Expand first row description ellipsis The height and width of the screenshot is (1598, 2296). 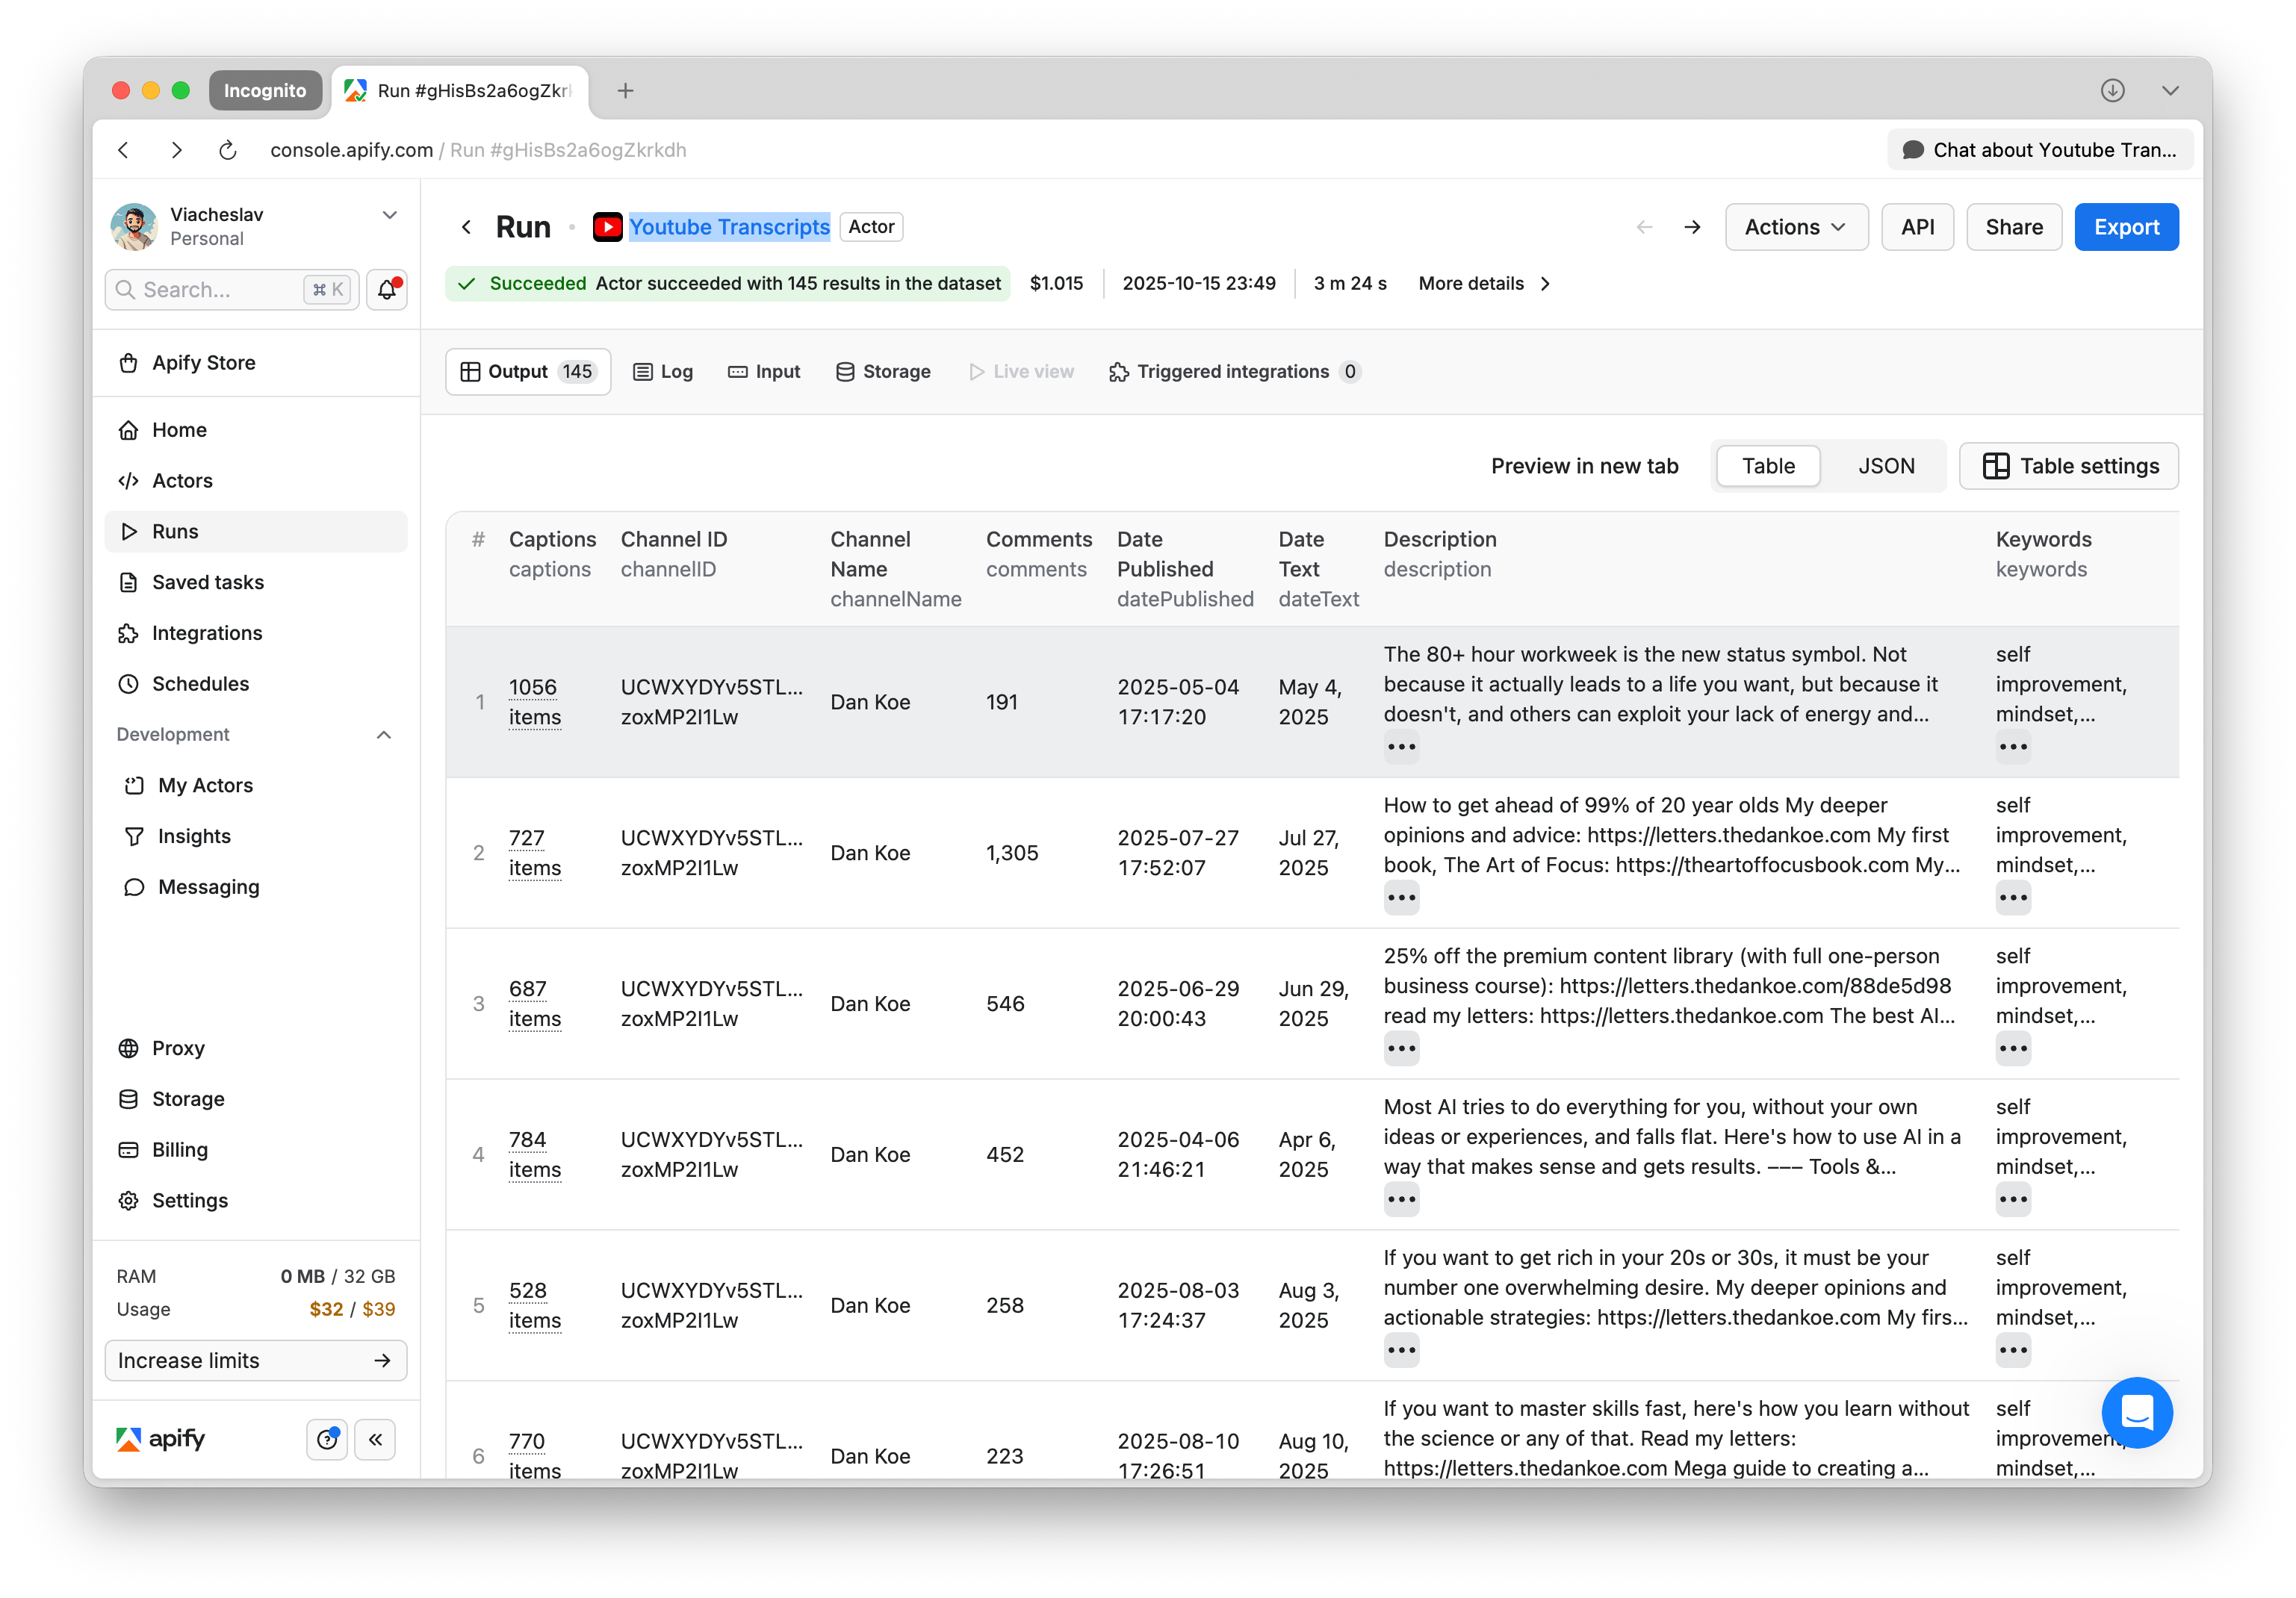(x=1401, y=747)
